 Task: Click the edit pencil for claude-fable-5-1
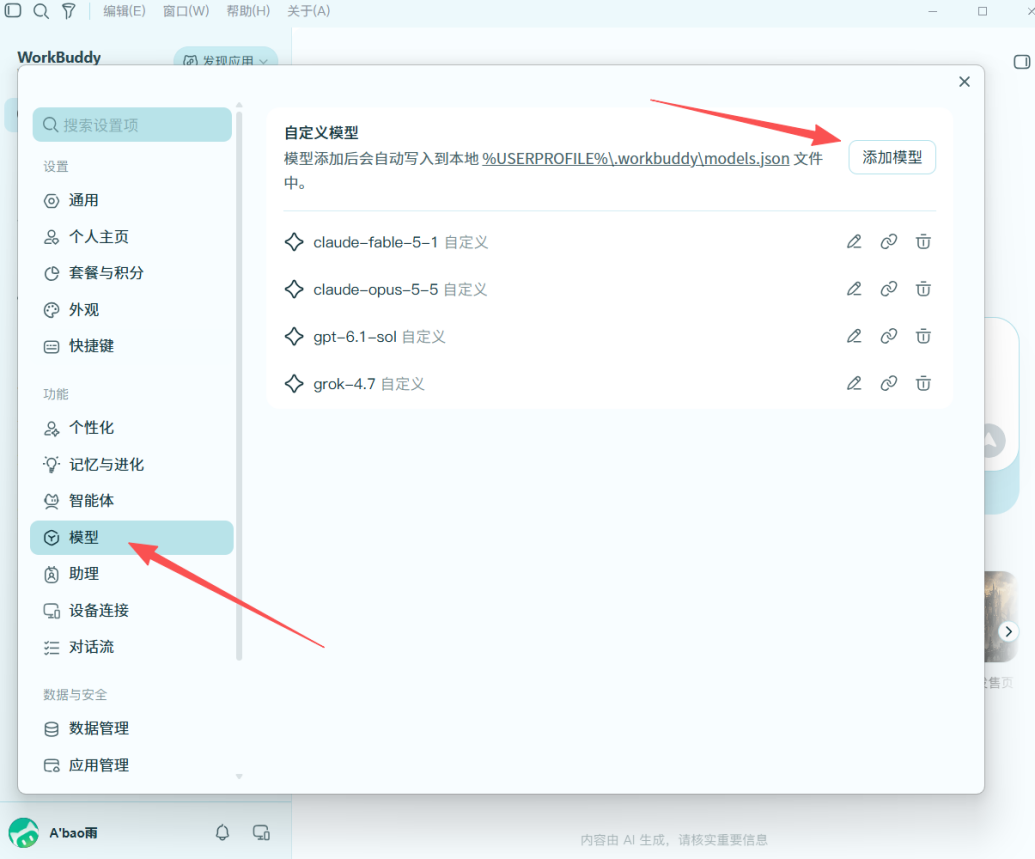click(x=854, y=242)
